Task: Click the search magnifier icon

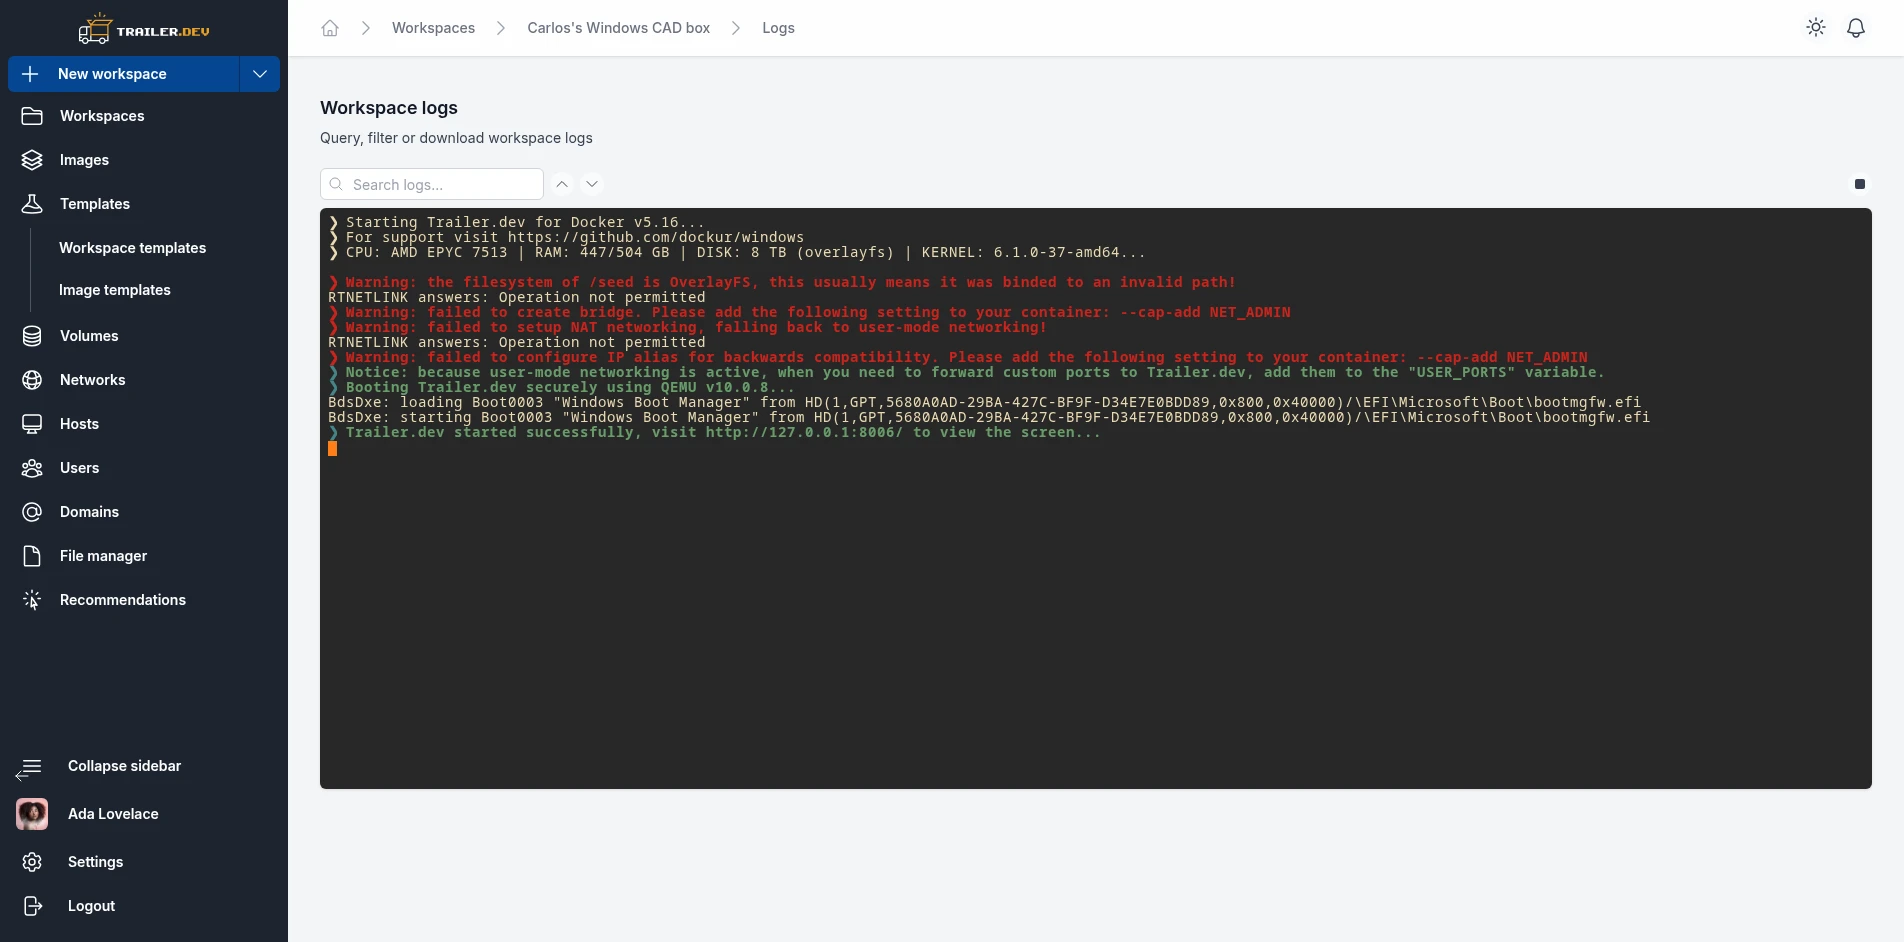Action: 336,184
